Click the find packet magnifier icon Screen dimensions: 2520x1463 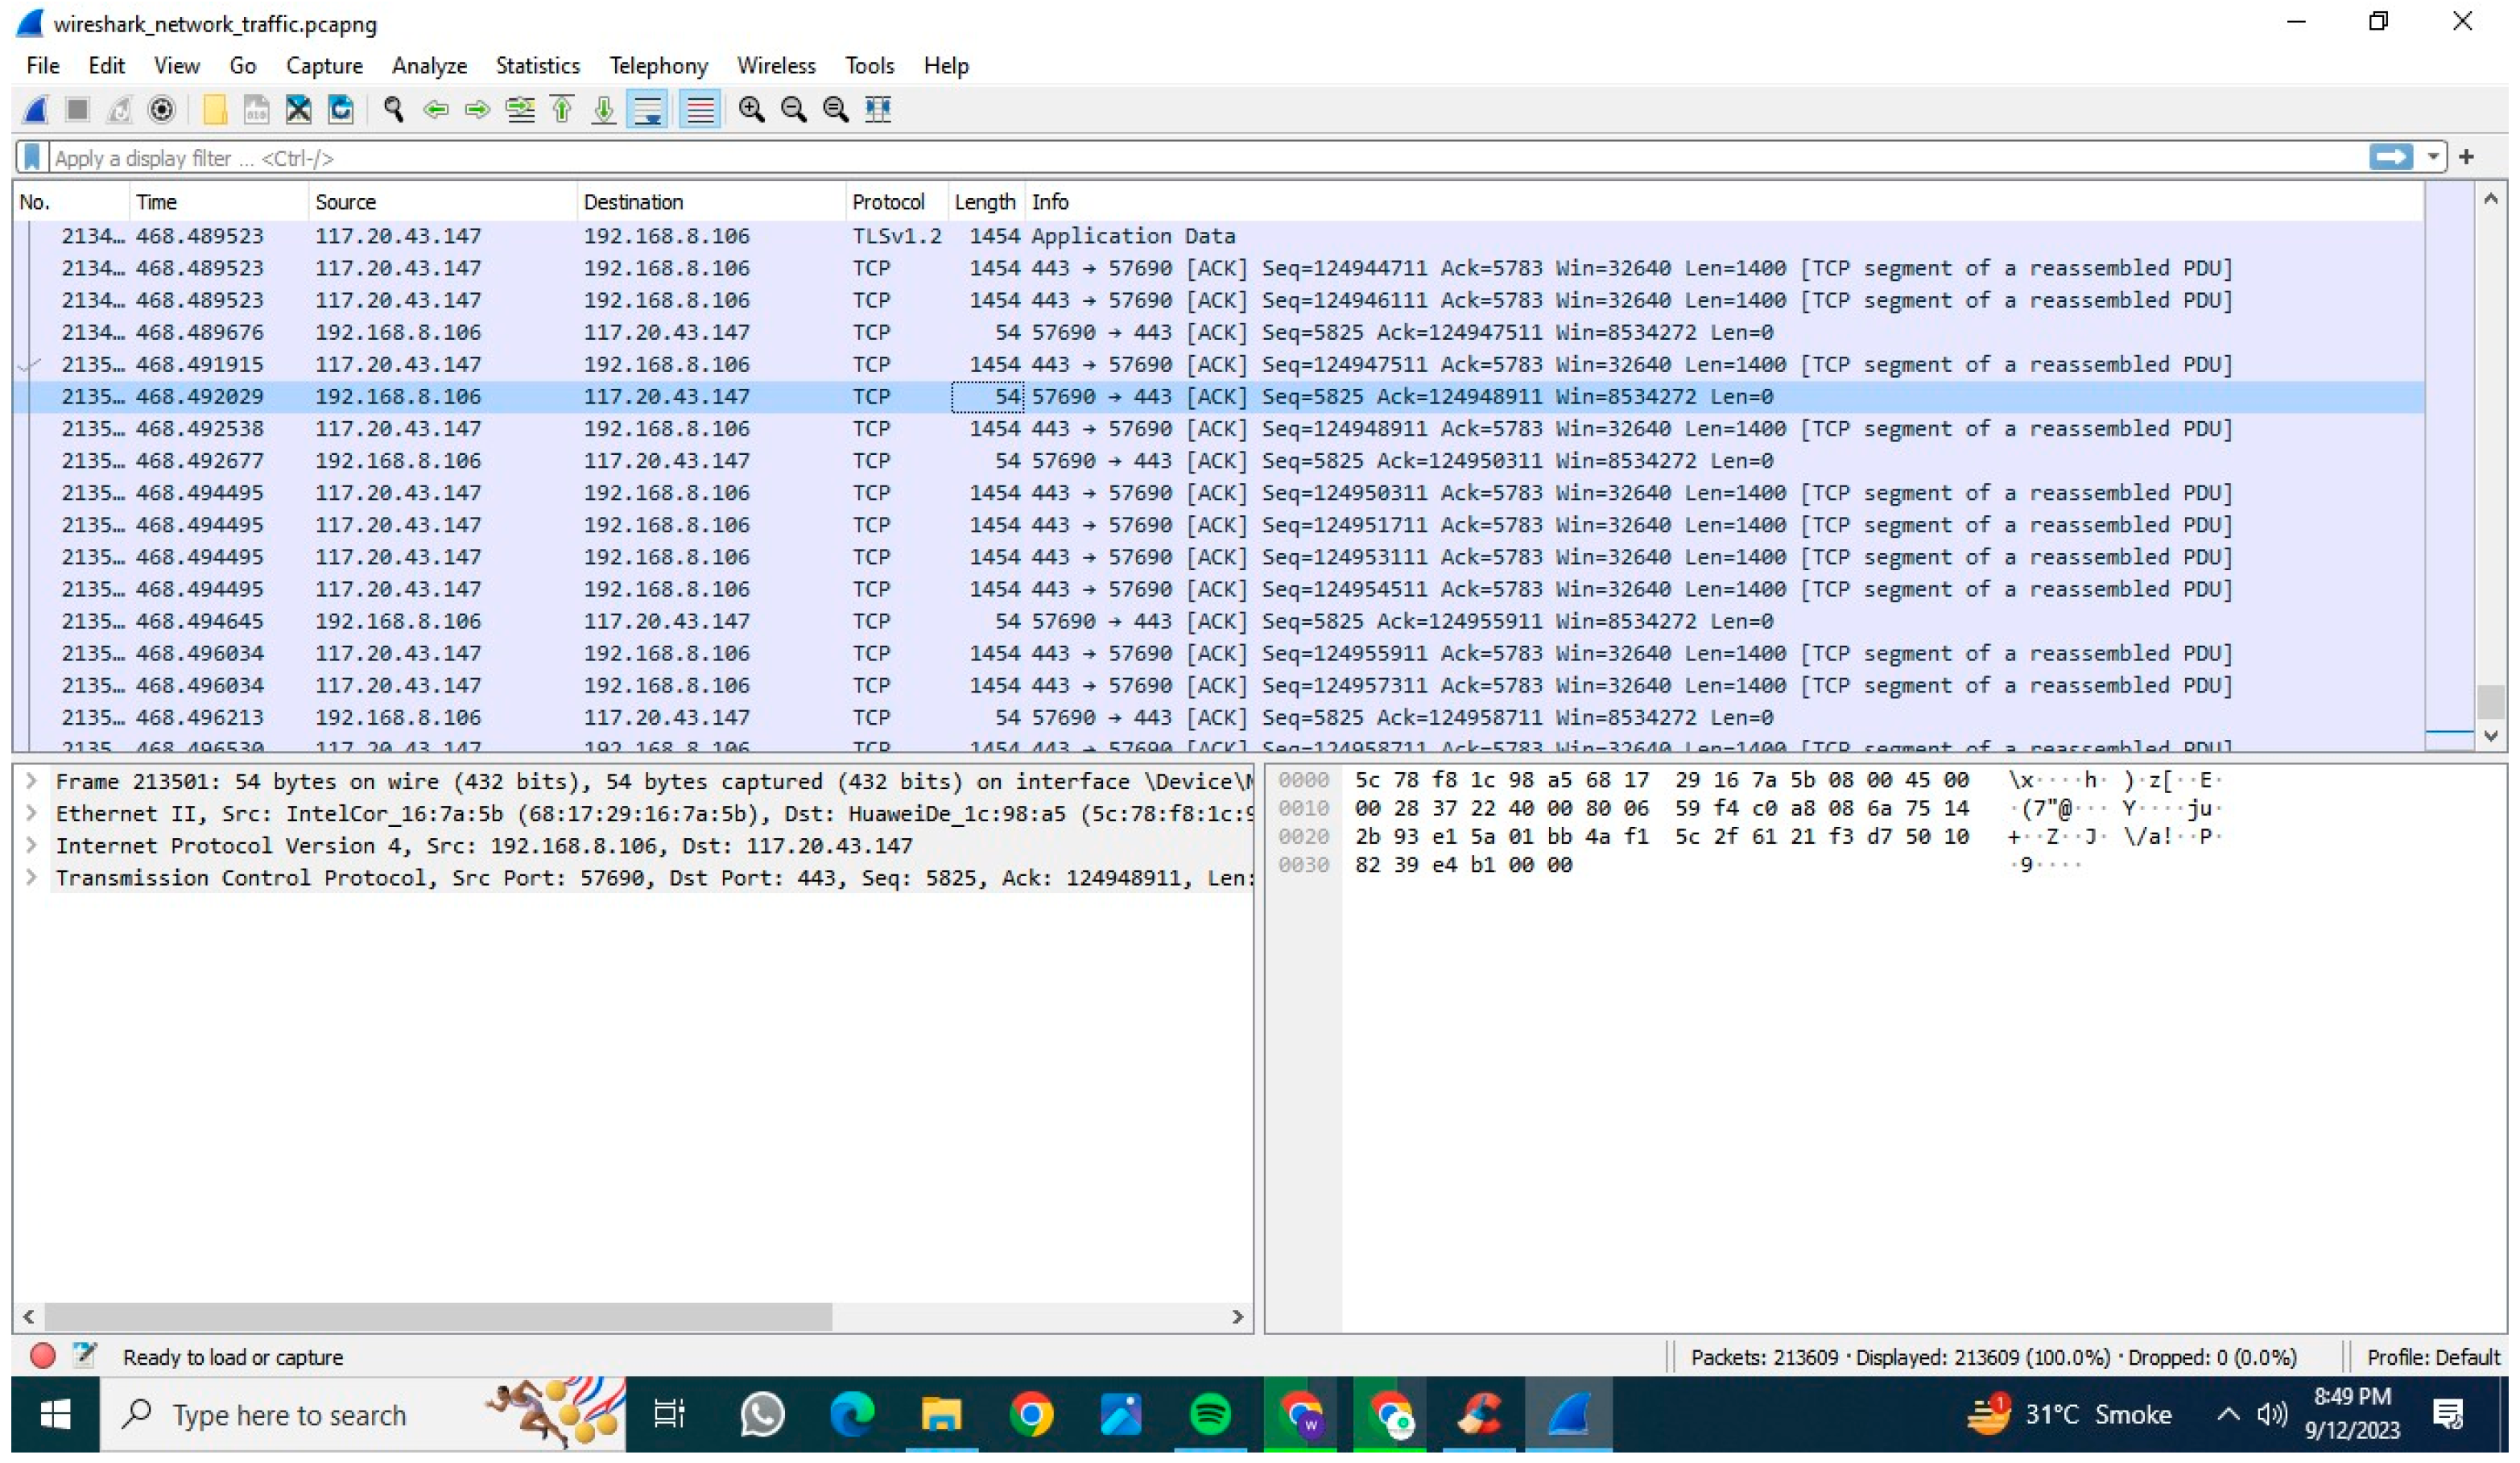tap(393, 109)
